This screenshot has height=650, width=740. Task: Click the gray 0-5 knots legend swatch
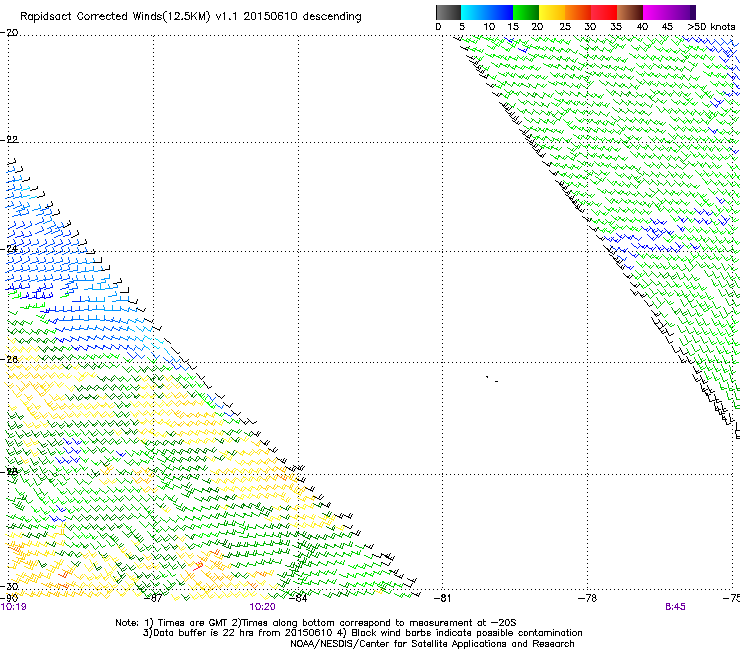(x=448, y=12)
